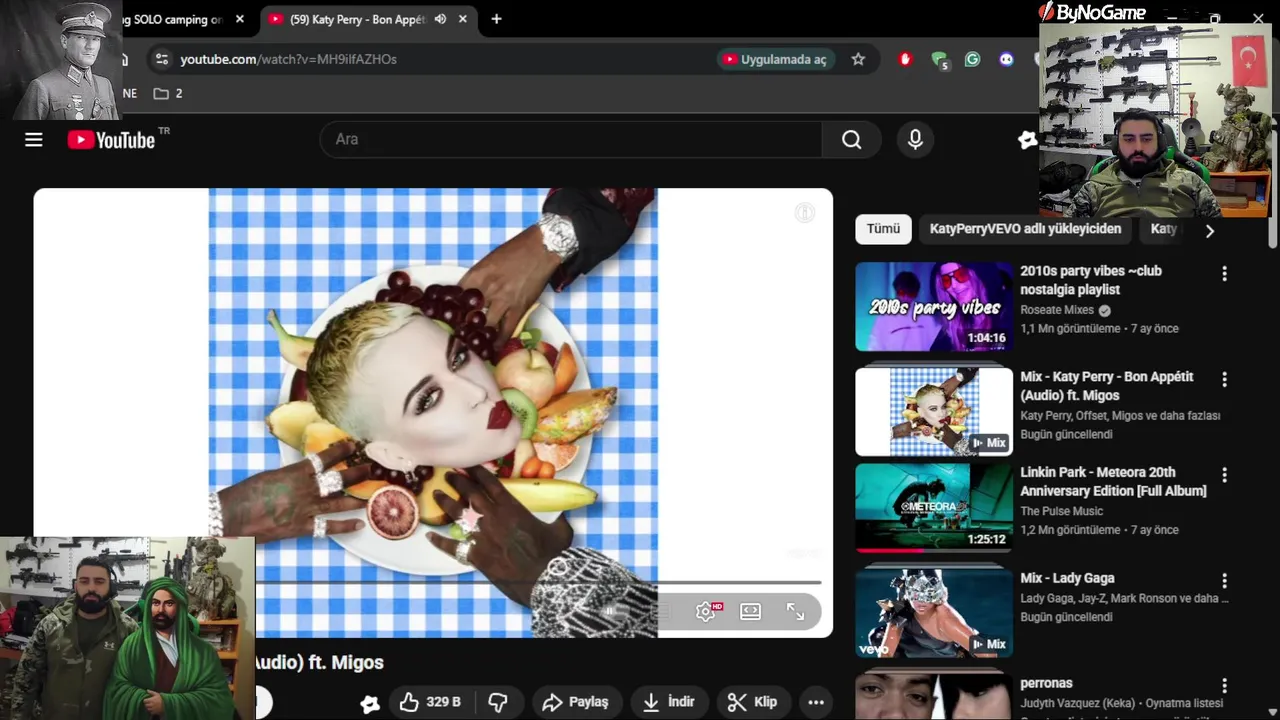
Task: Toggle theater mode in the player
Action: pyautogui.click(x=750, y=611)
